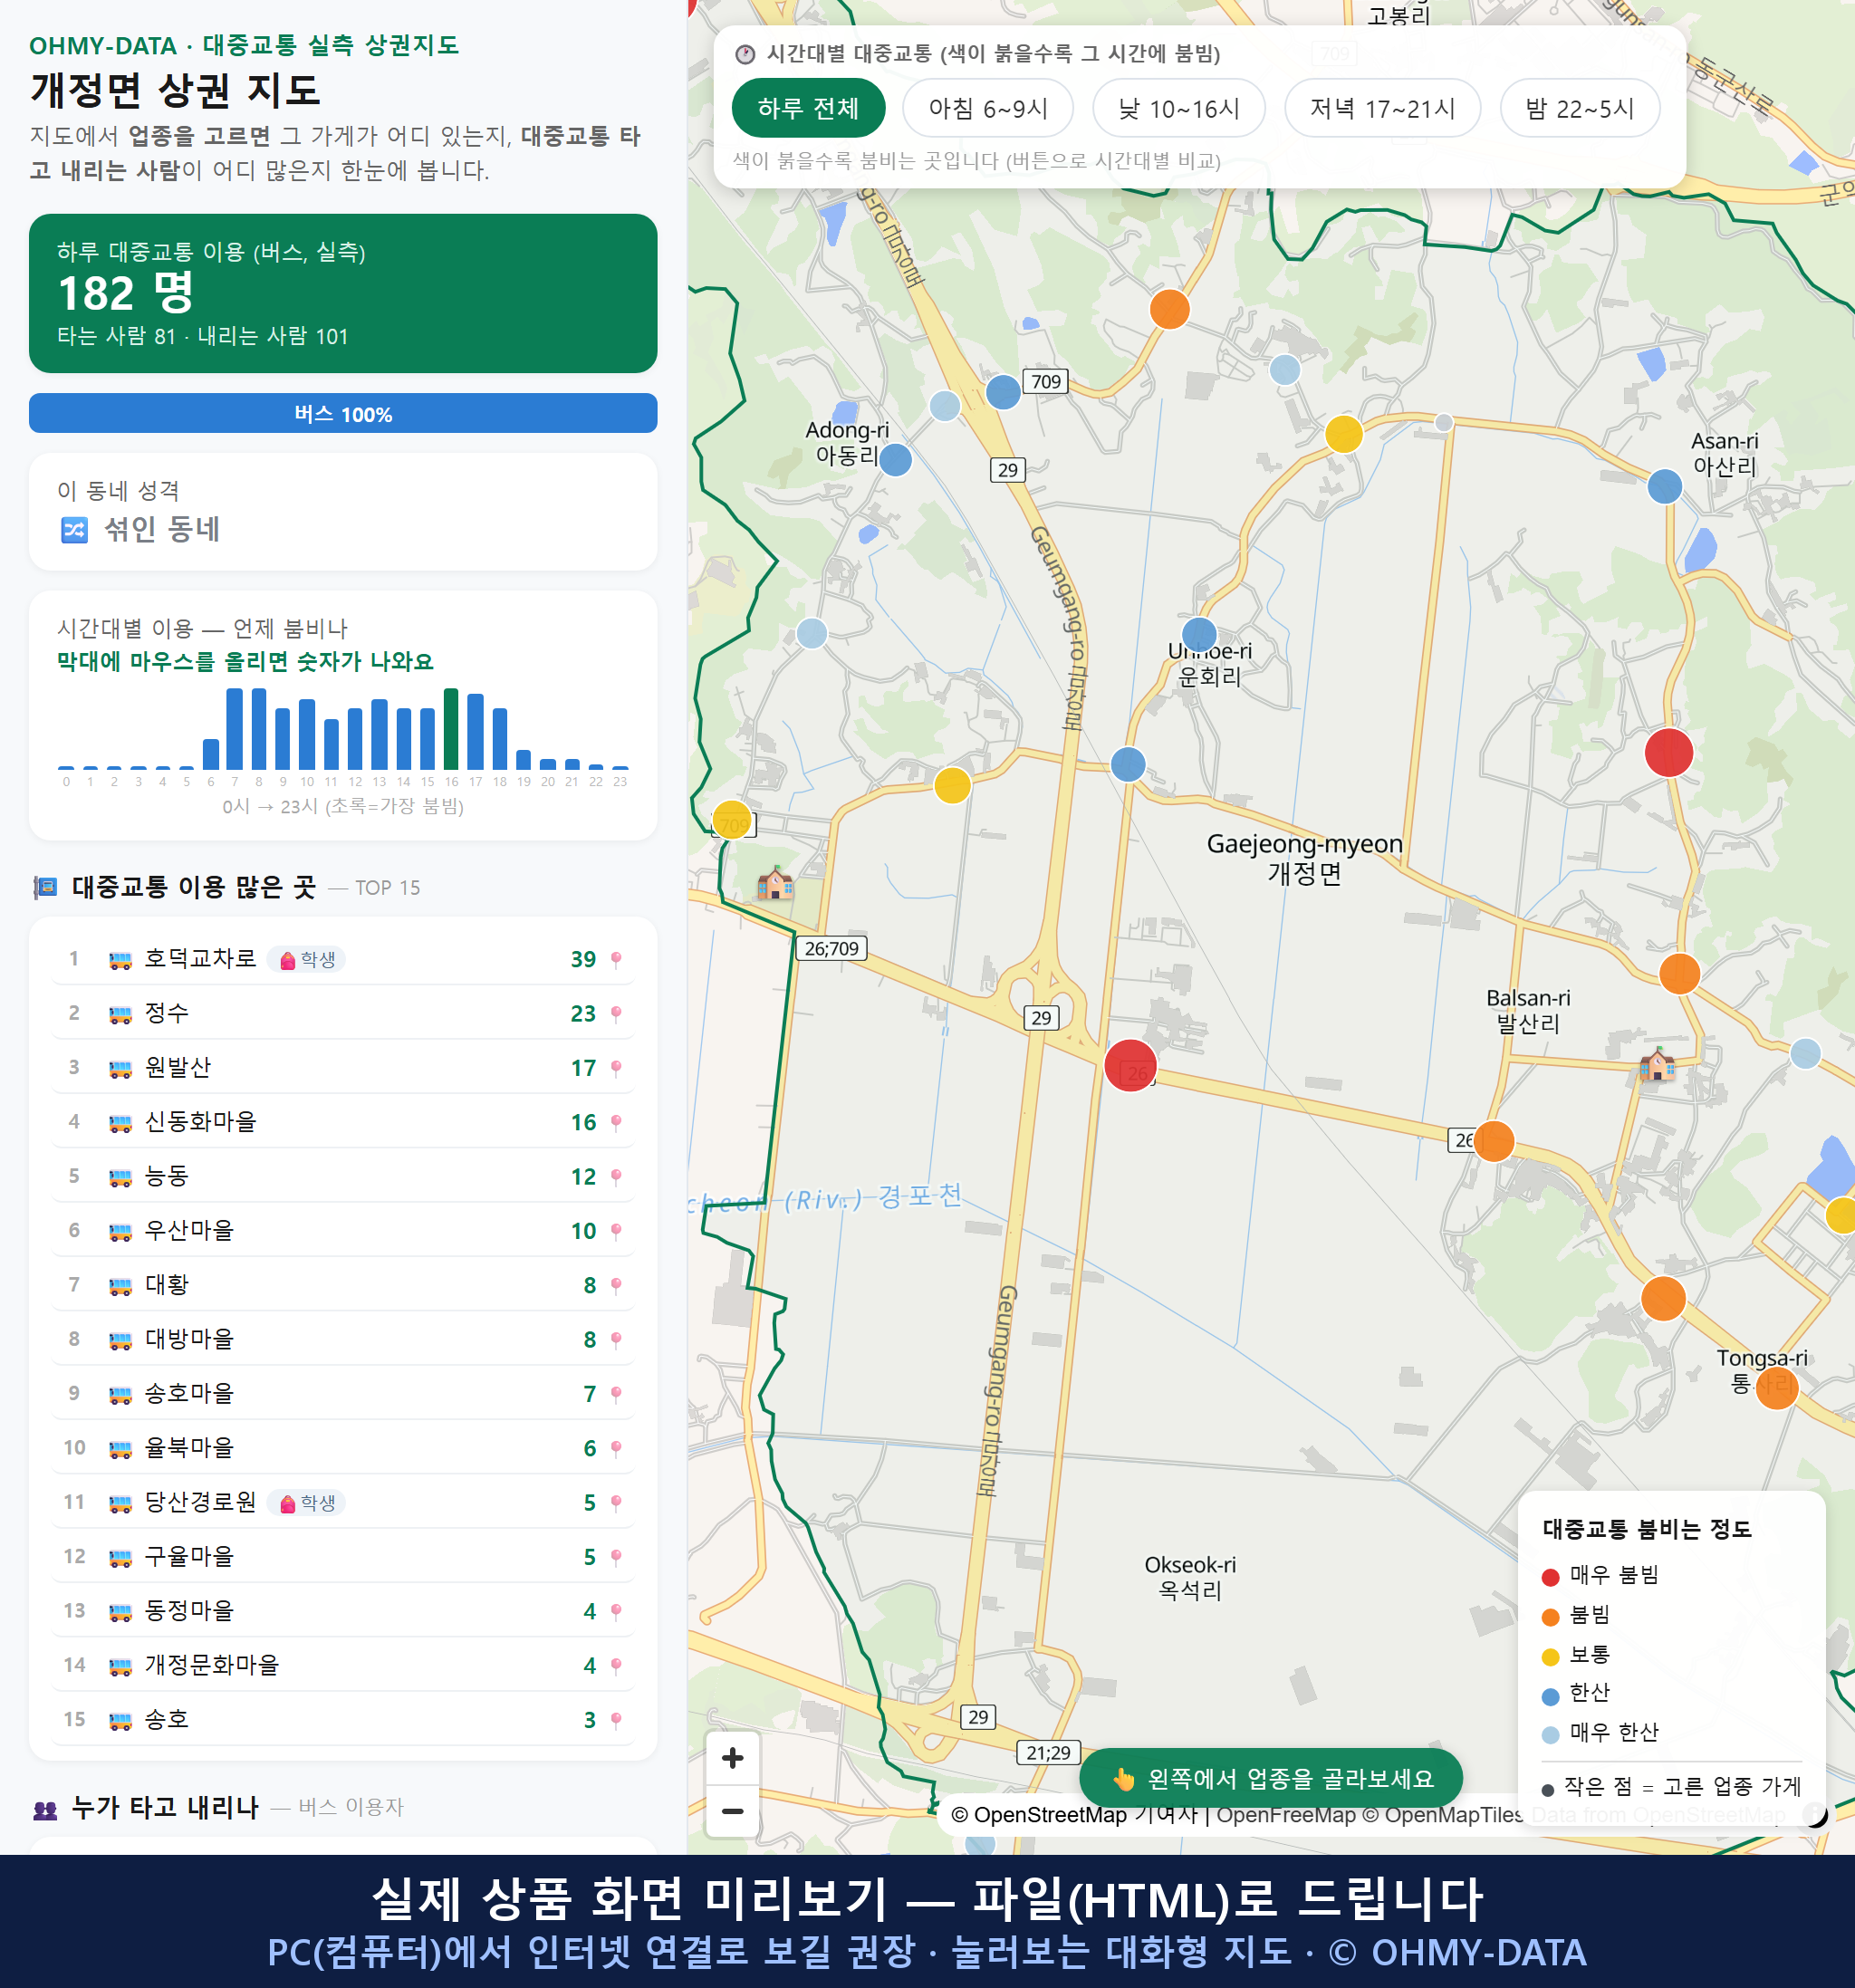Select 신동화마을 in the TOP 15 list
1855x1988 pixels.
click(x=343, y=1122)
